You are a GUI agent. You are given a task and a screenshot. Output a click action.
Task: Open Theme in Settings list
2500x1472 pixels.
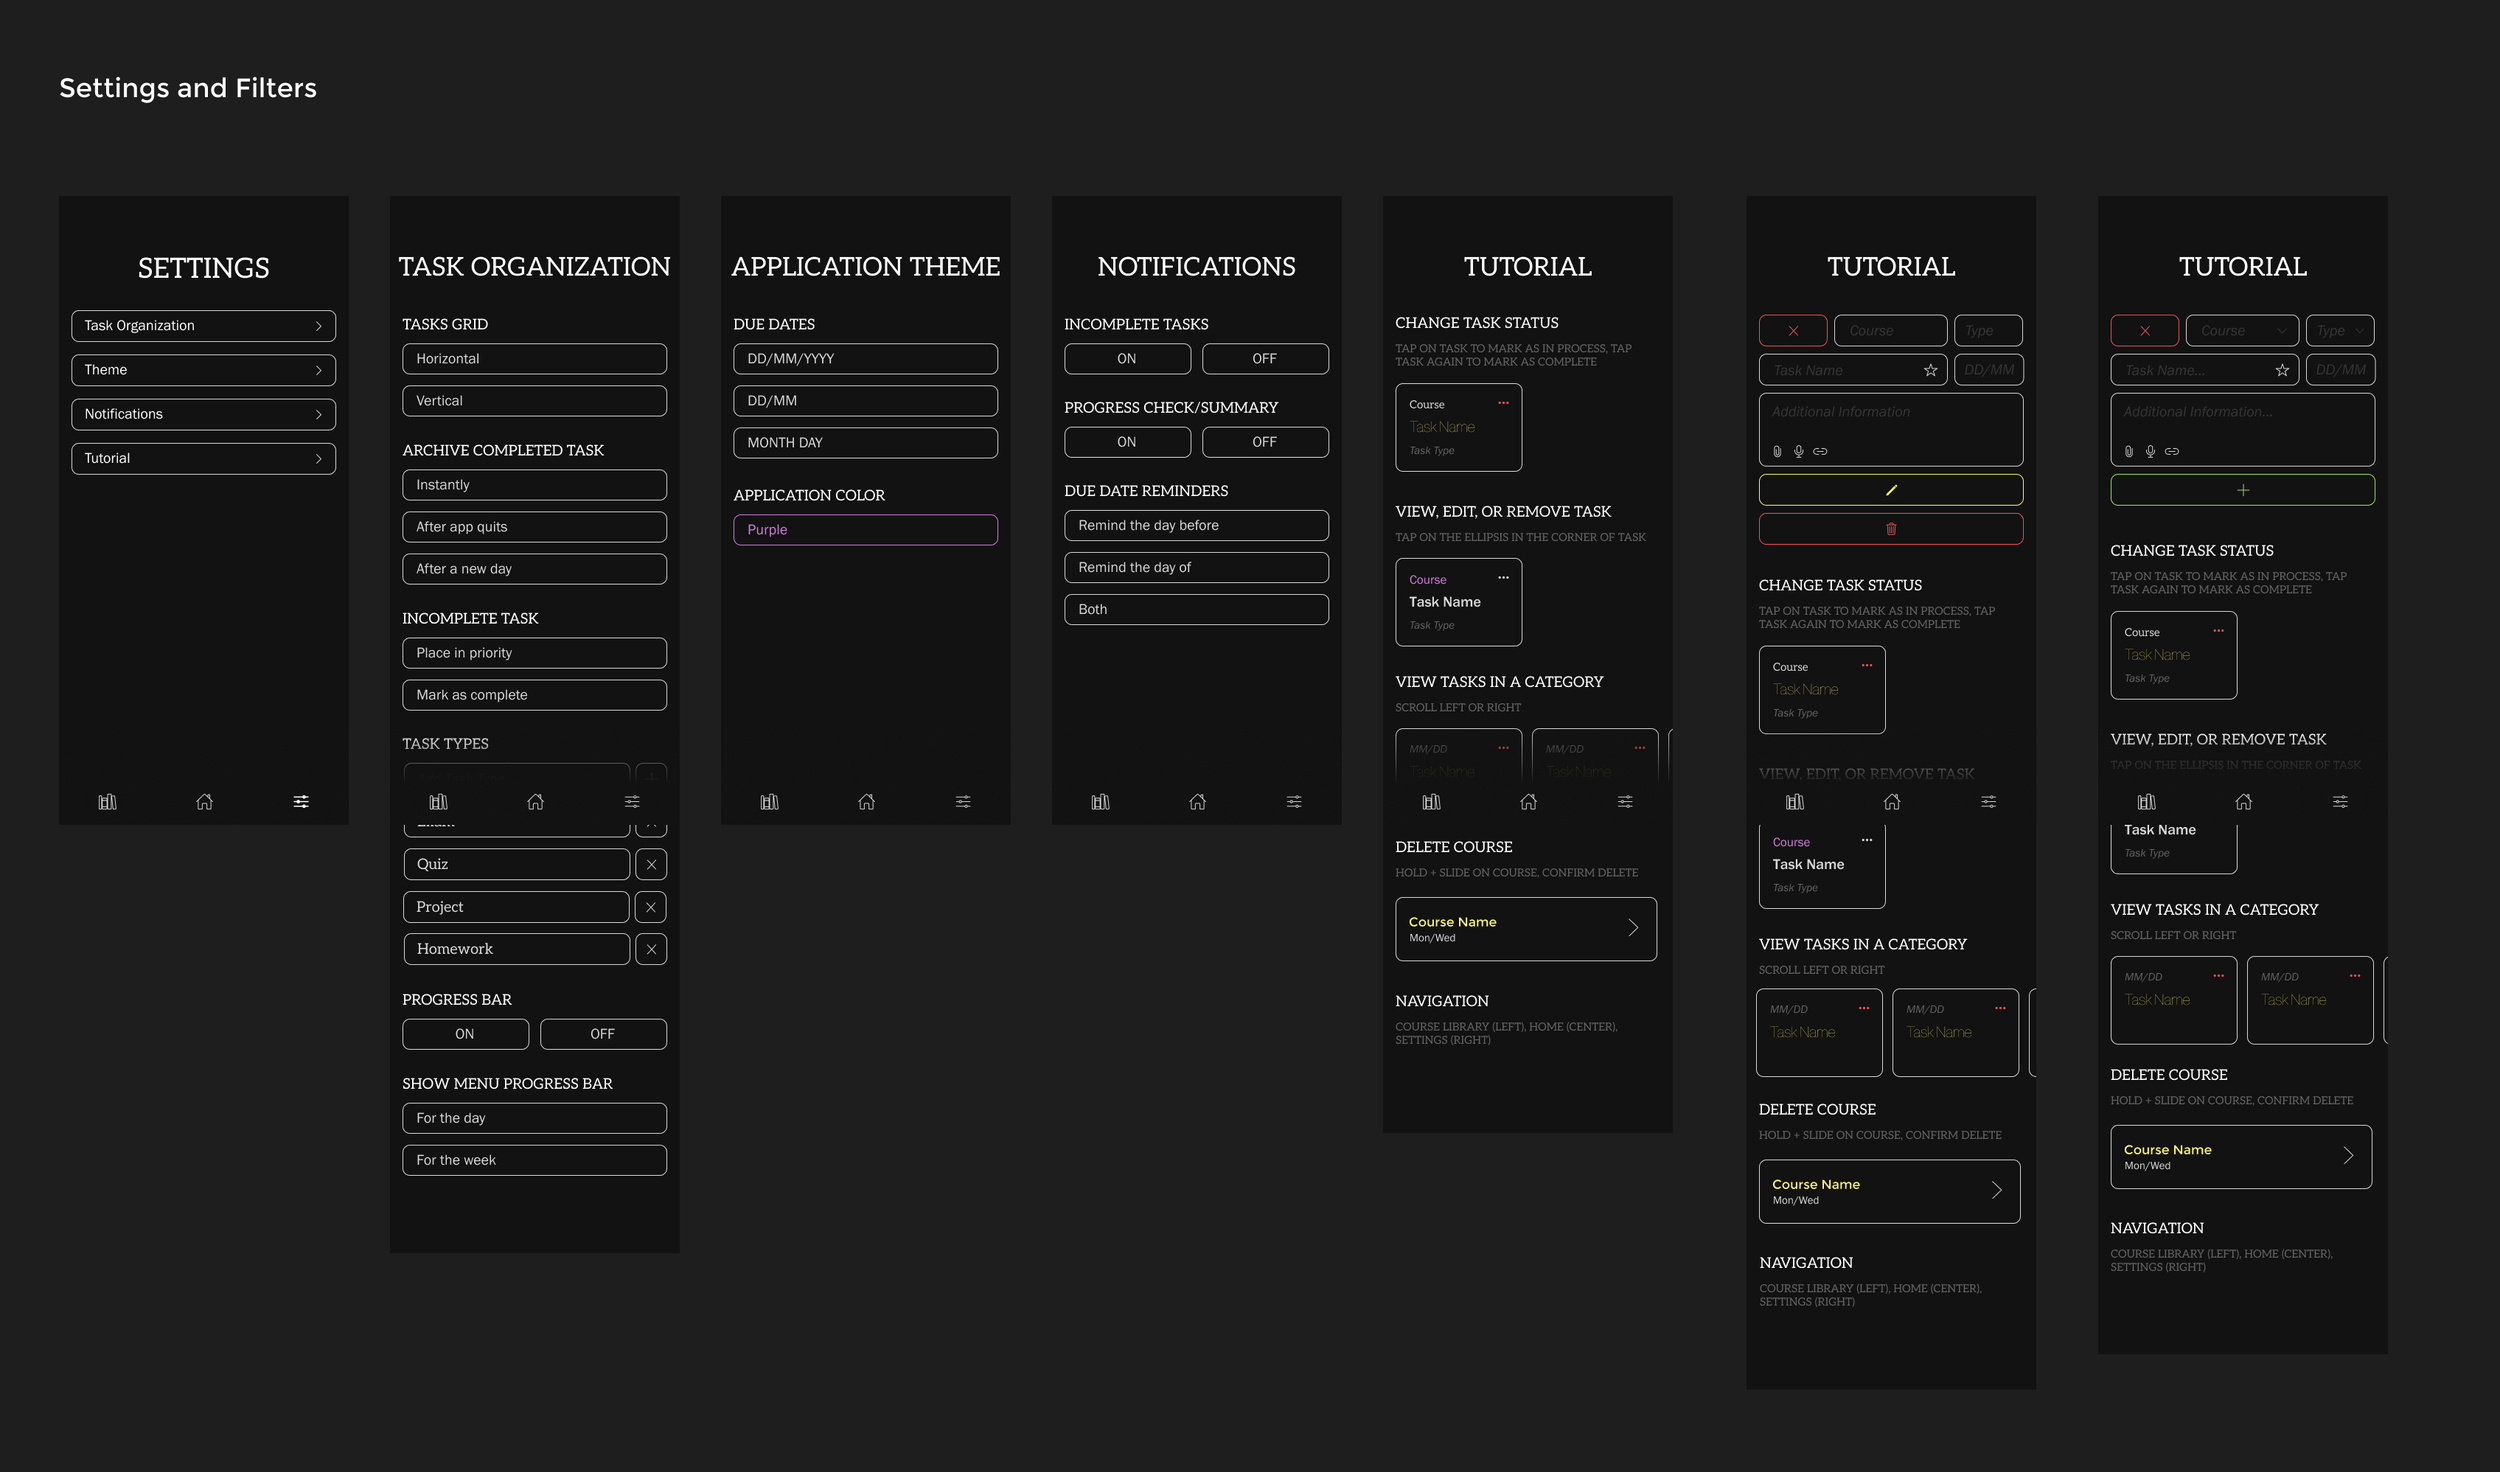[x=203, y=370]
